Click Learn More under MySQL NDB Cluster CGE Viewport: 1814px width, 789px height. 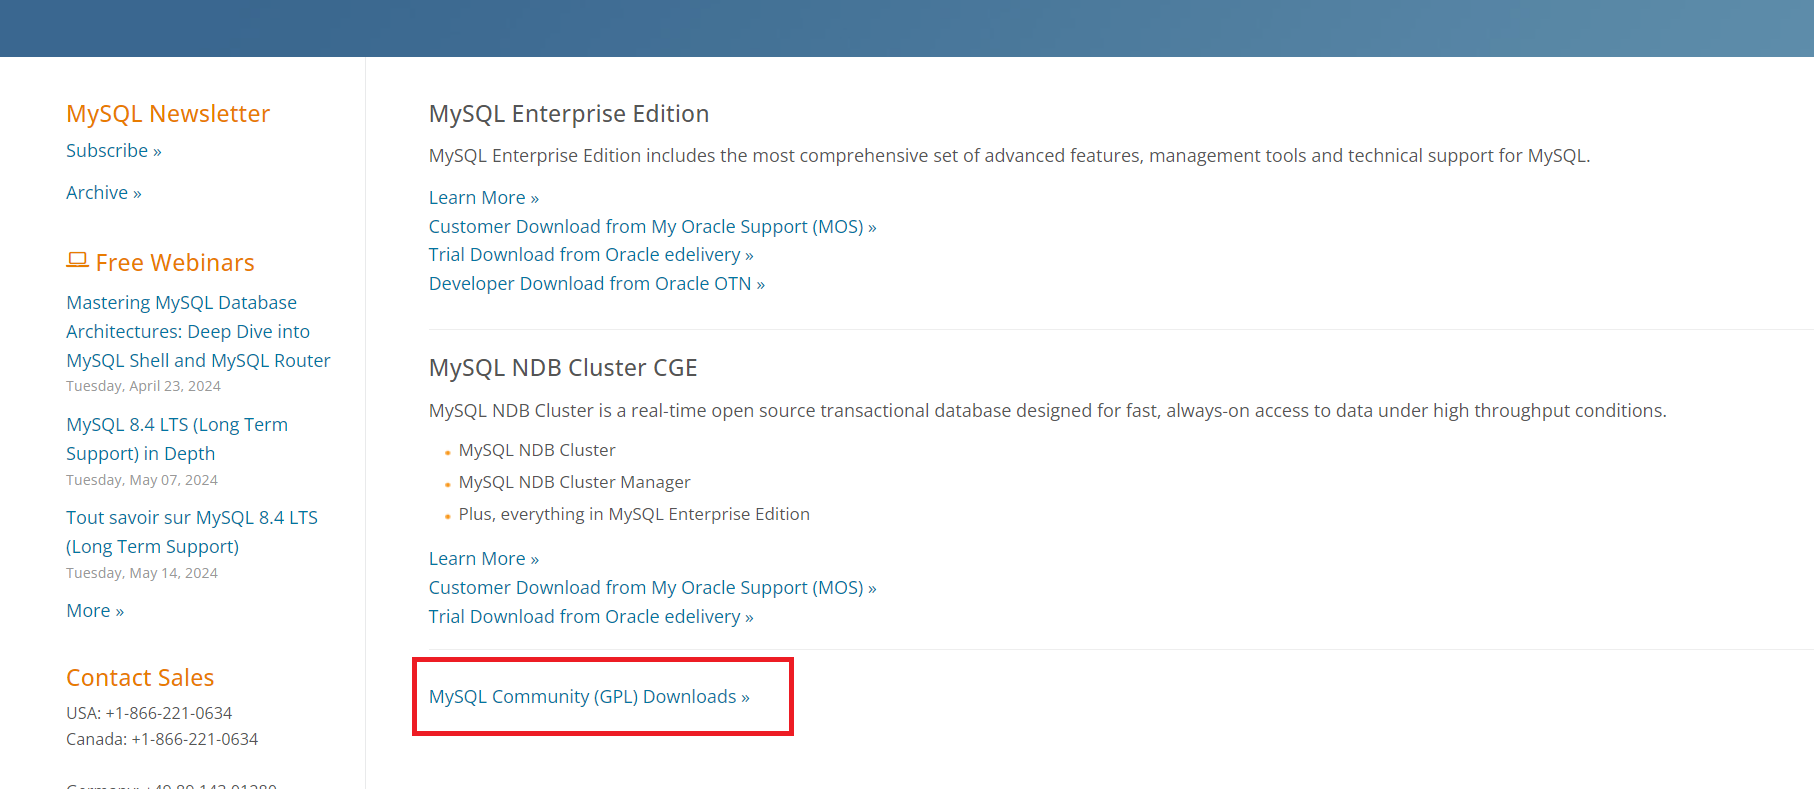point(484,559)
